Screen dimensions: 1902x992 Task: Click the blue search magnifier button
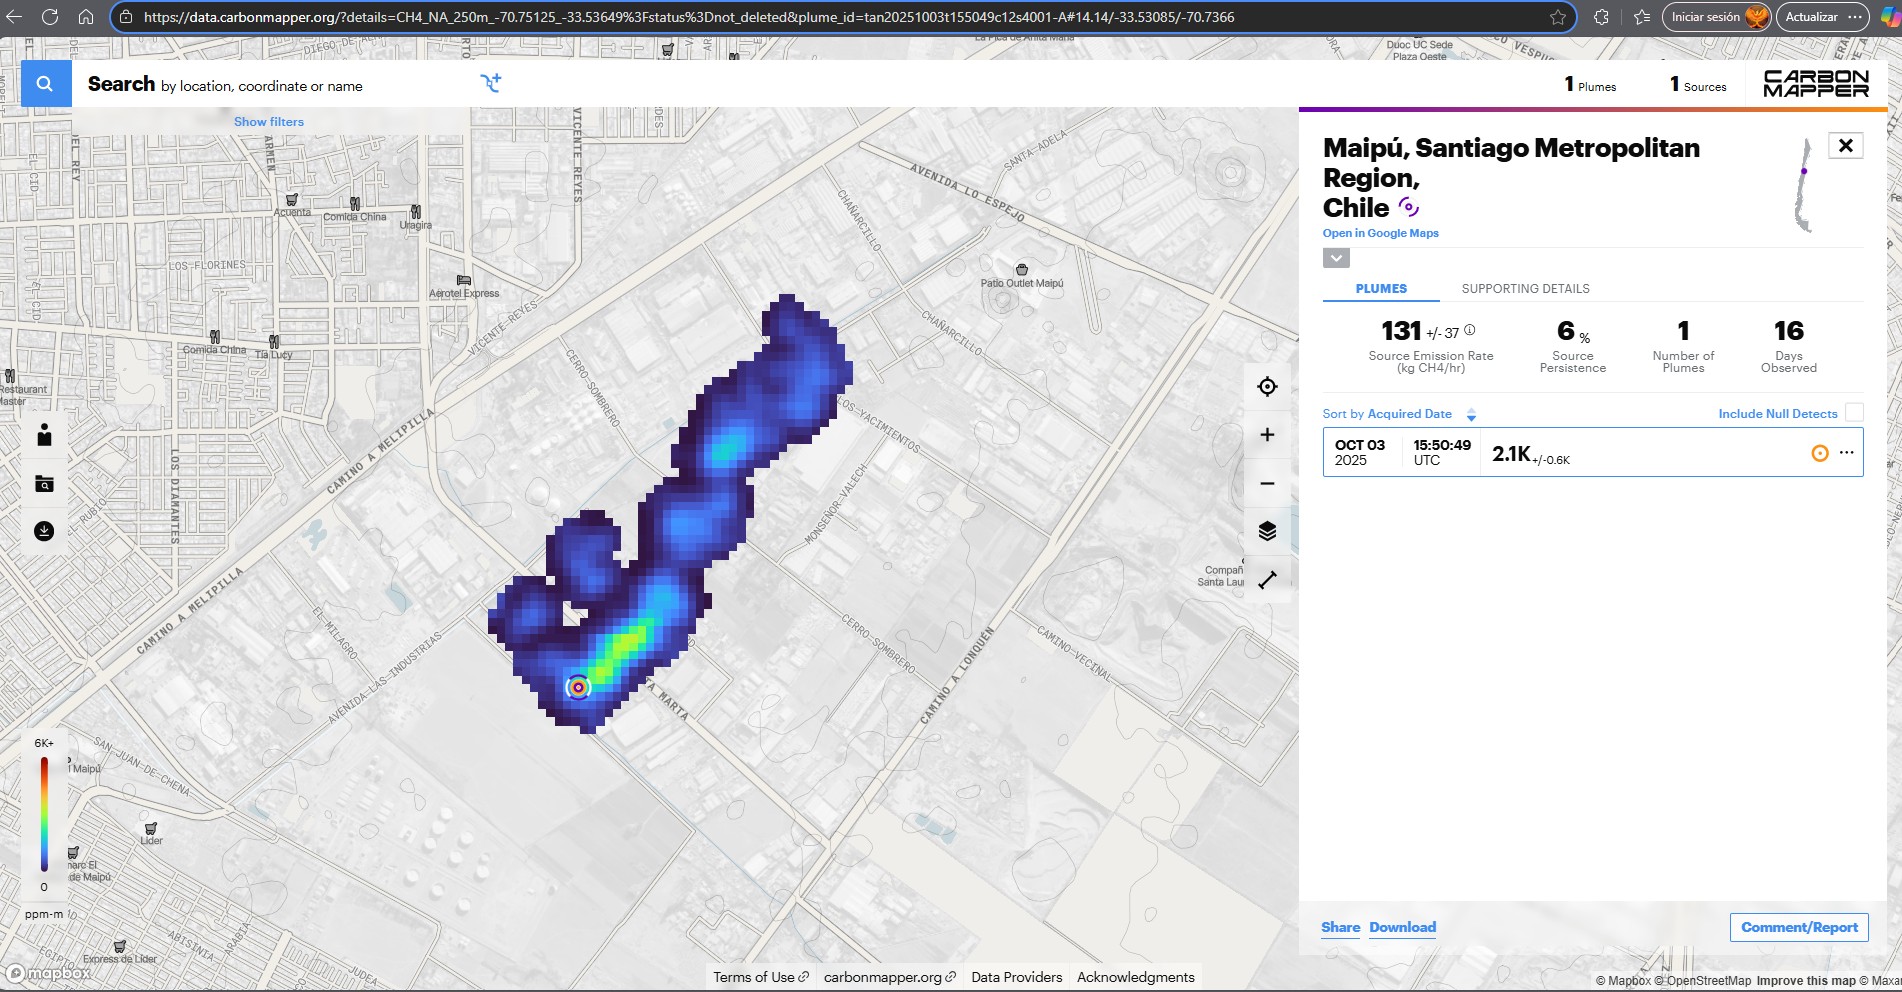pyautogui.click(x=45, y=84)
